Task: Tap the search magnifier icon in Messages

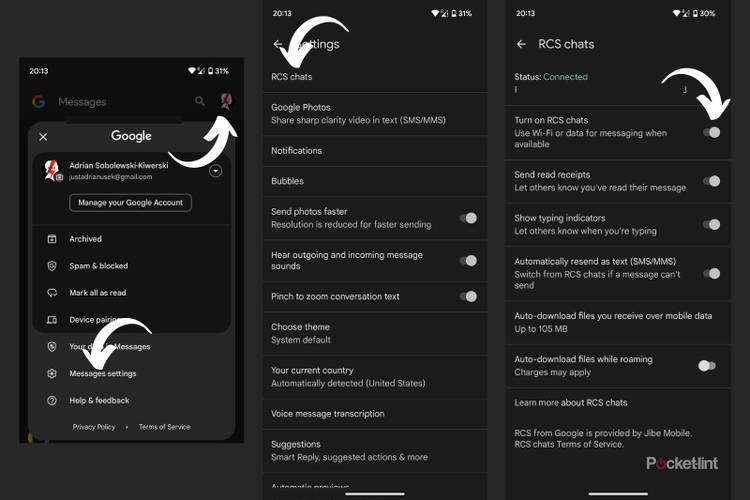Action: point(200,101)
